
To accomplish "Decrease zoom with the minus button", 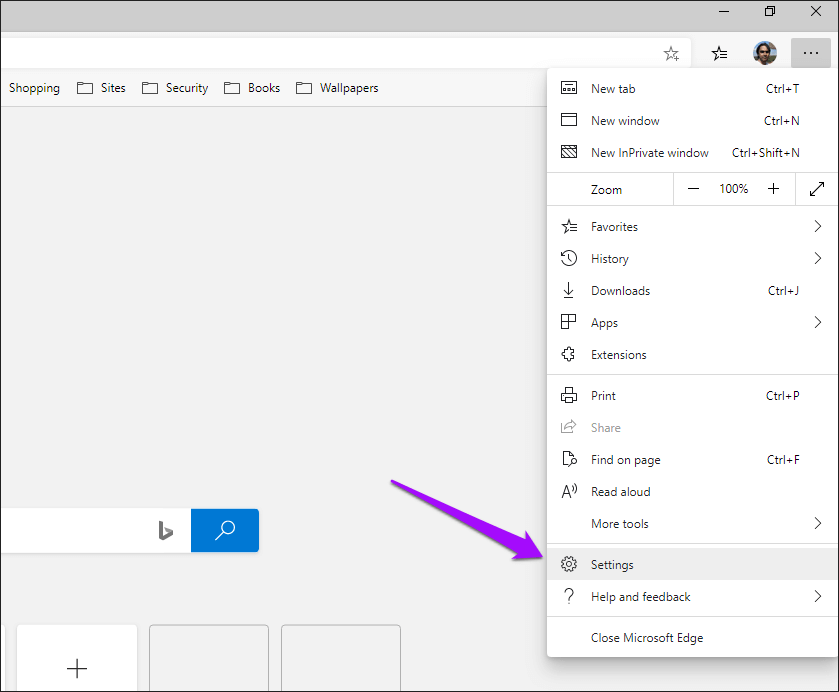I will [x=693, y=189].
